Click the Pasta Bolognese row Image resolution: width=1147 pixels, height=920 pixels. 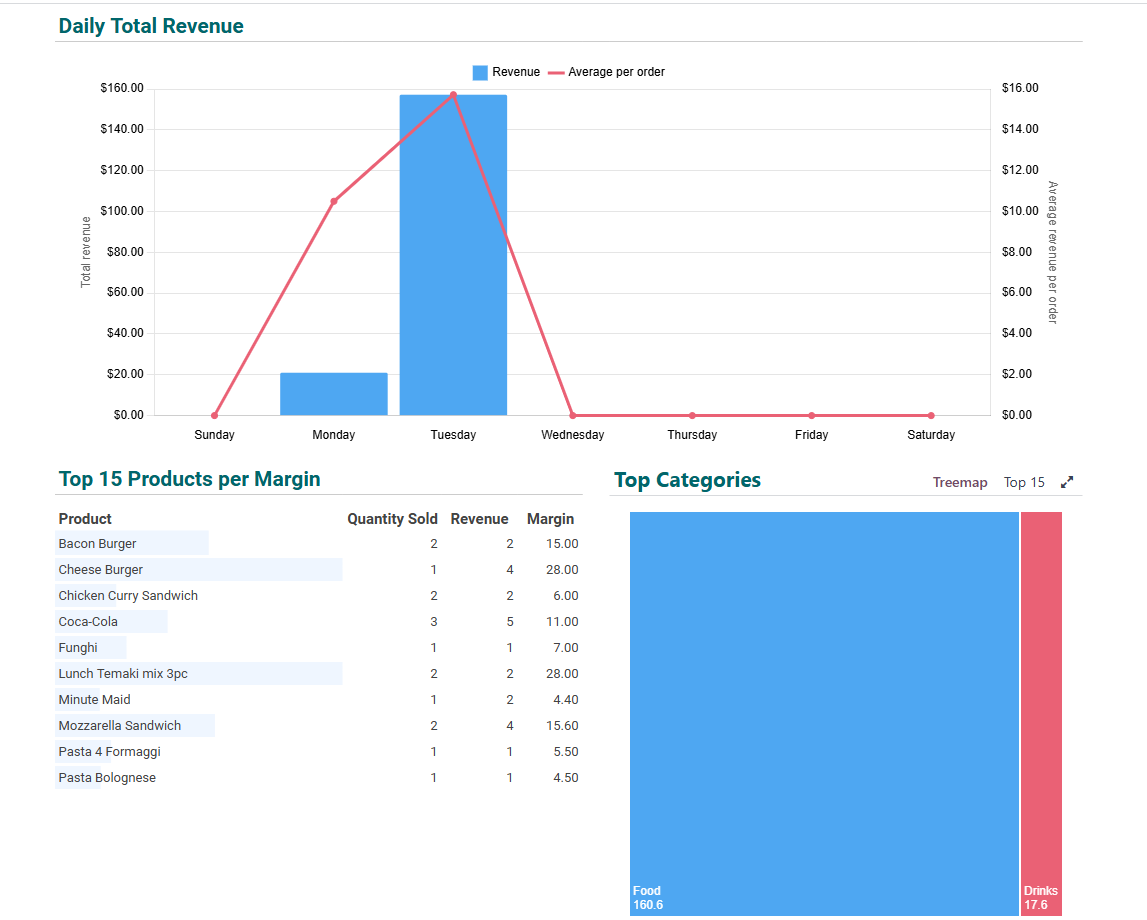pos(107,778)
